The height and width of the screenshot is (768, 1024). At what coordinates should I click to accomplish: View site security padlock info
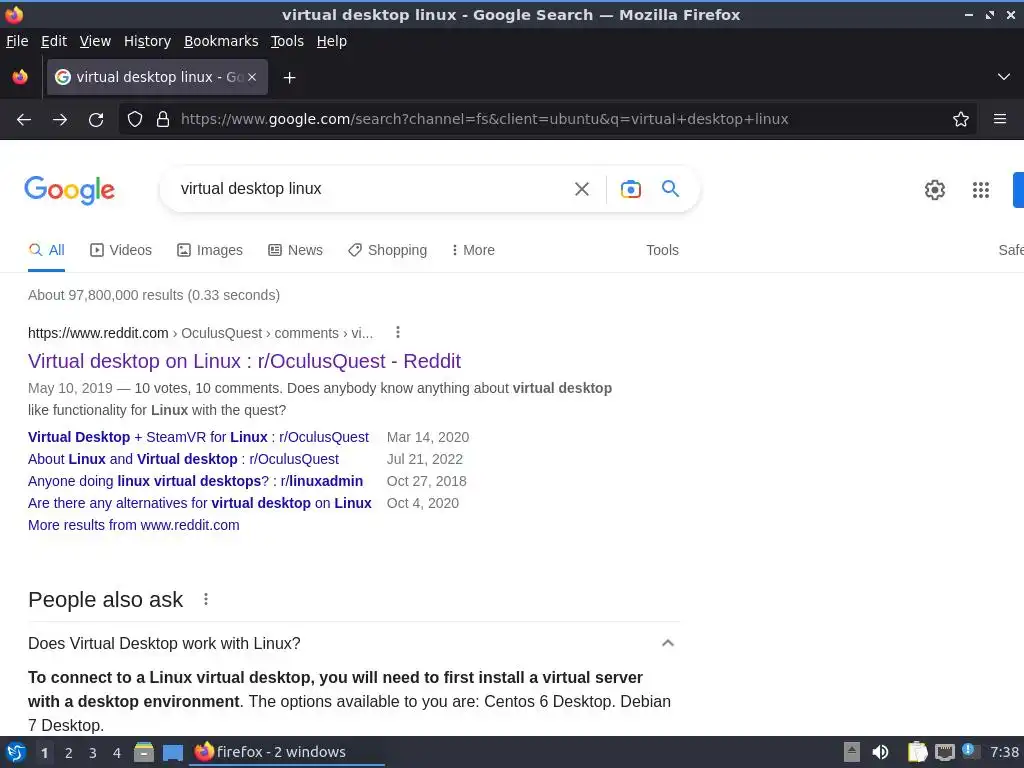pos(163,120)
